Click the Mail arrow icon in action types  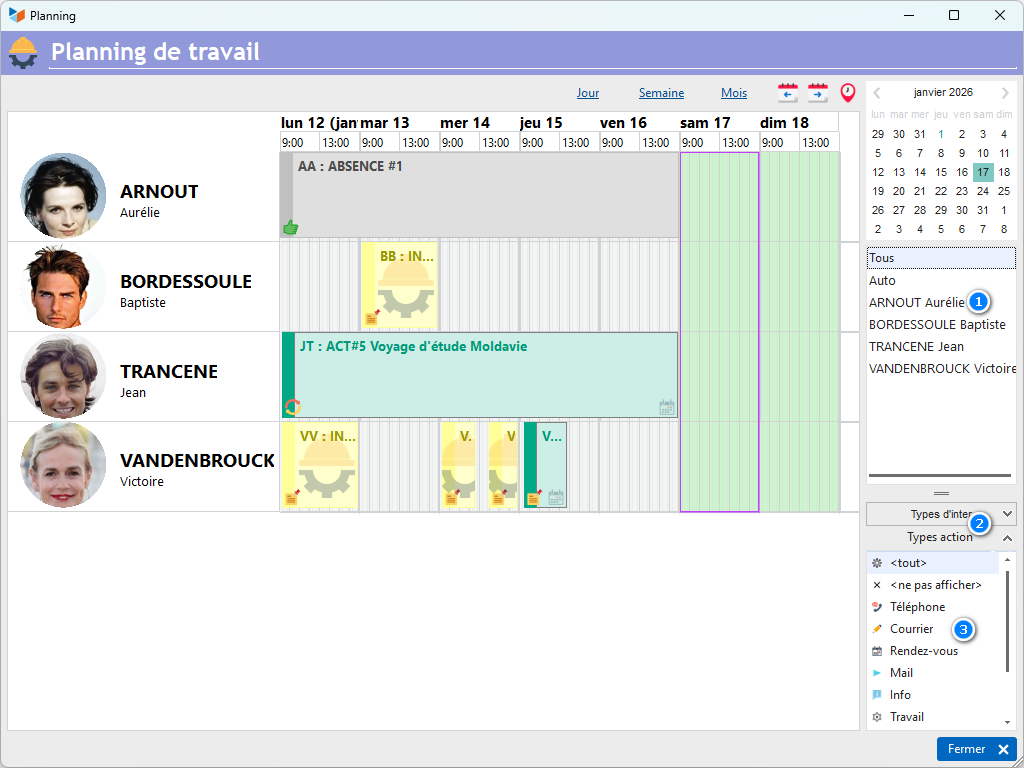click(x=877, y=673)
